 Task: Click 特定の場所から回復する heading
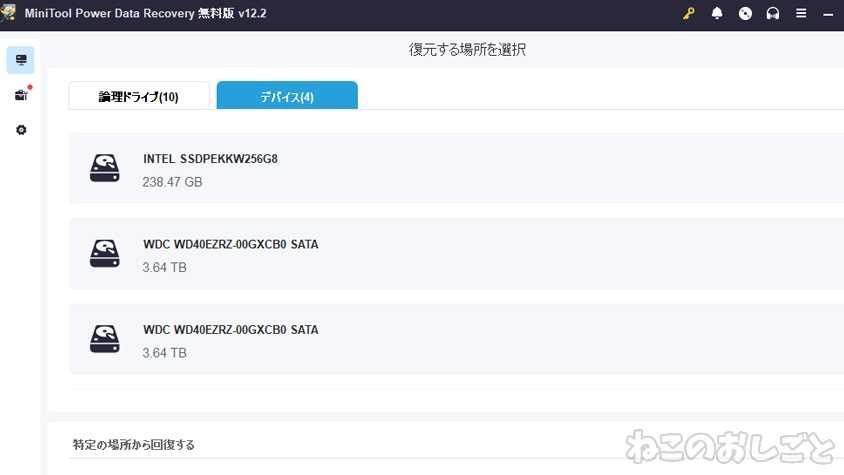pyautogui.click(x=133, y=444)
